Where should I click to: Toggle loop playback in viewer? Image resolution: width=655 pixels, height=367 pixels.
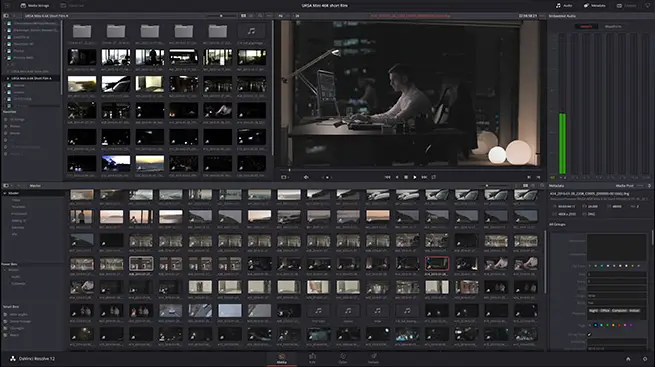[434, 177]
